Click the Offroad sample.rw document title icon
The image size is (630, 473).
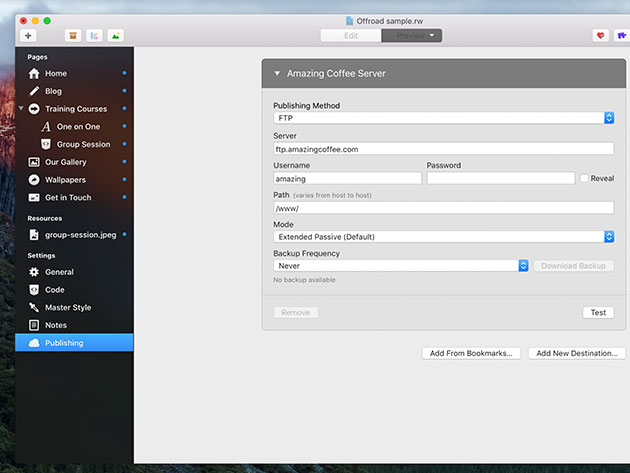[350, 21]
